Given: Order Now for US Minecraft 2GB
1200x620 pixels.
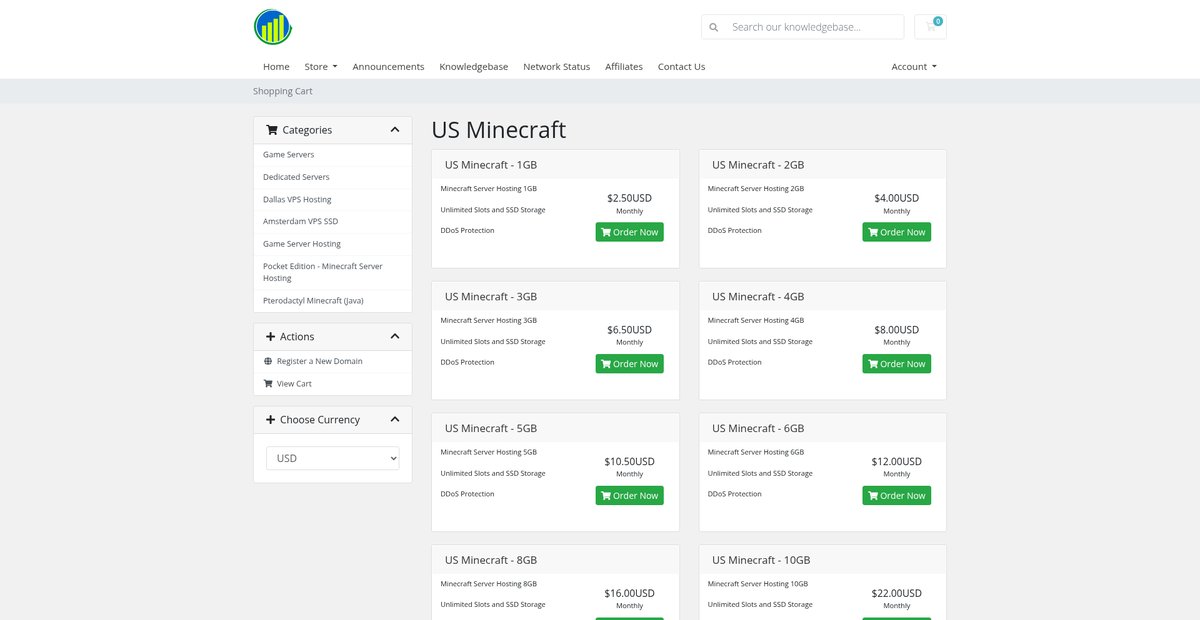Looking at the screenshot, I should pyautogui.click(x=897, y=232).
